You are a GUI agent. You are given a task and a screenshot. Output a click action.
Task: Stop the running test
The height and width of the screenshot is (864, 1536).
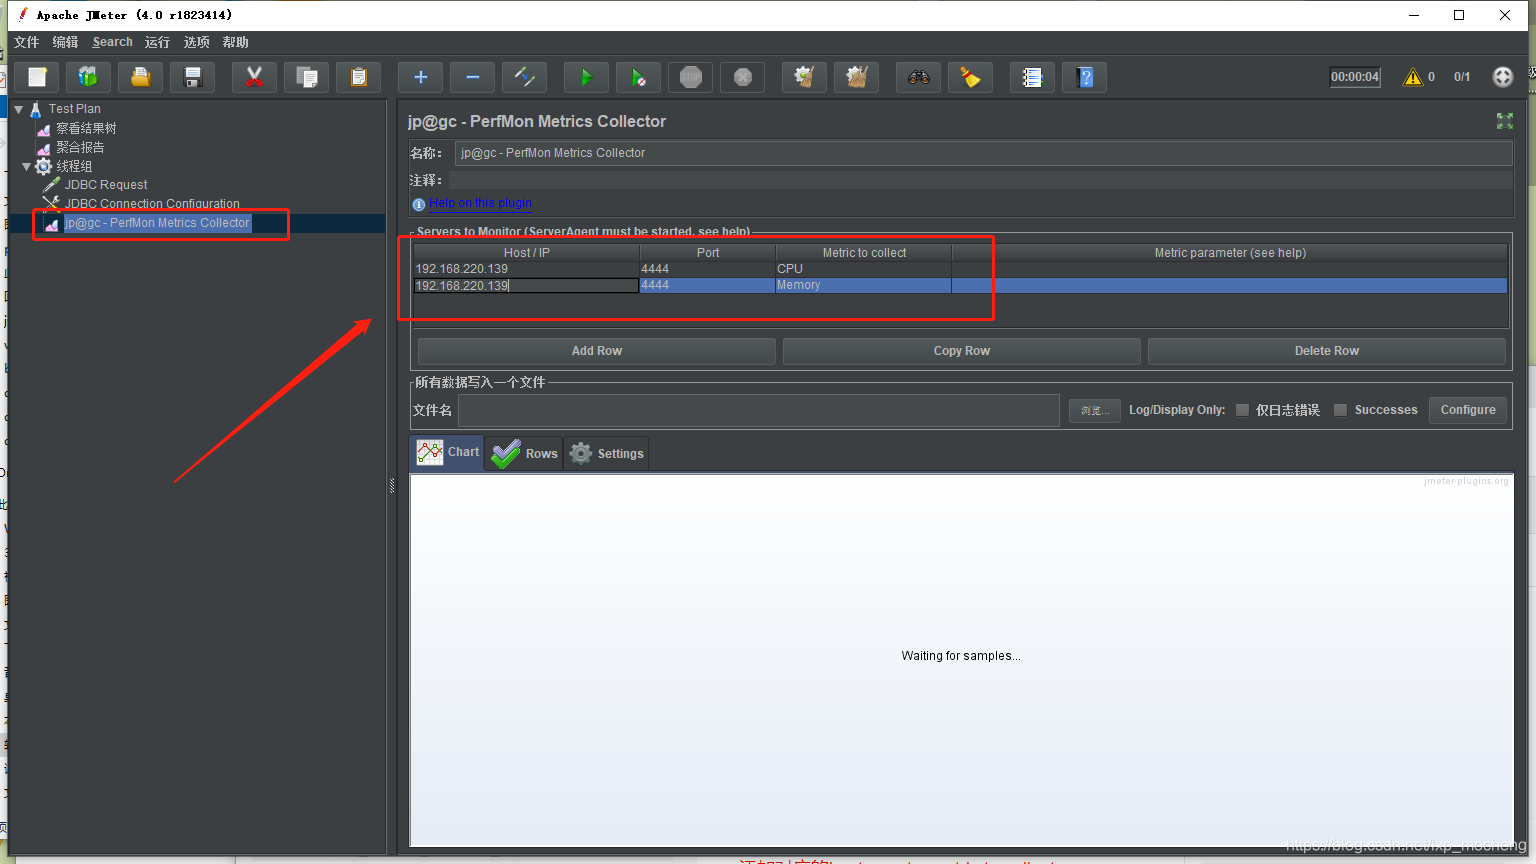click(690, 77)
